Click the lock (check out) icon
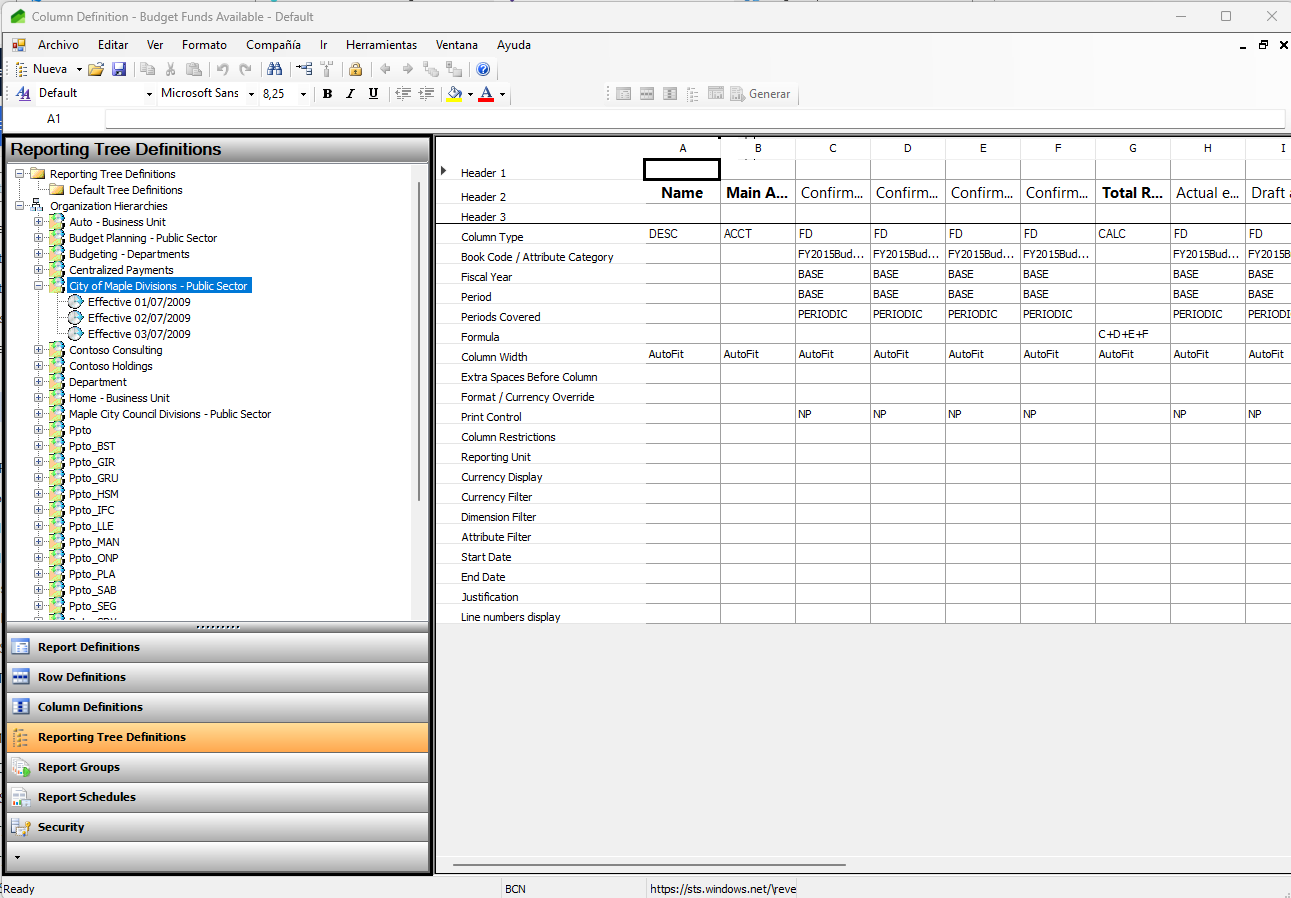1291x898 pixels. 355,69
